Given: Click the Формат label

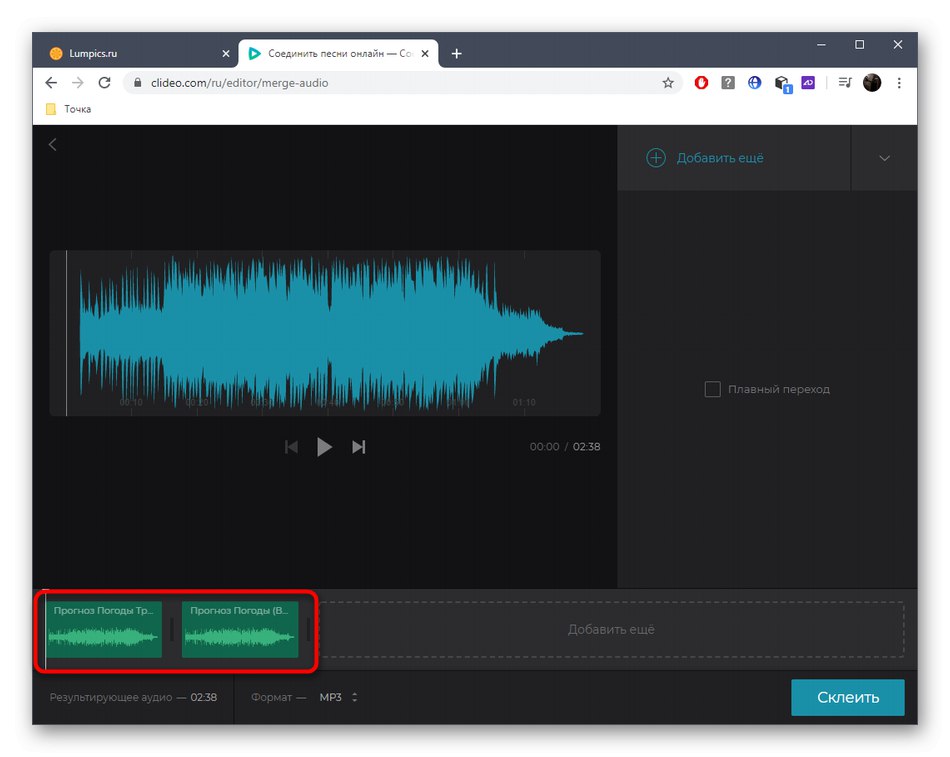Looking at the screenshot, I should [271, 697].
